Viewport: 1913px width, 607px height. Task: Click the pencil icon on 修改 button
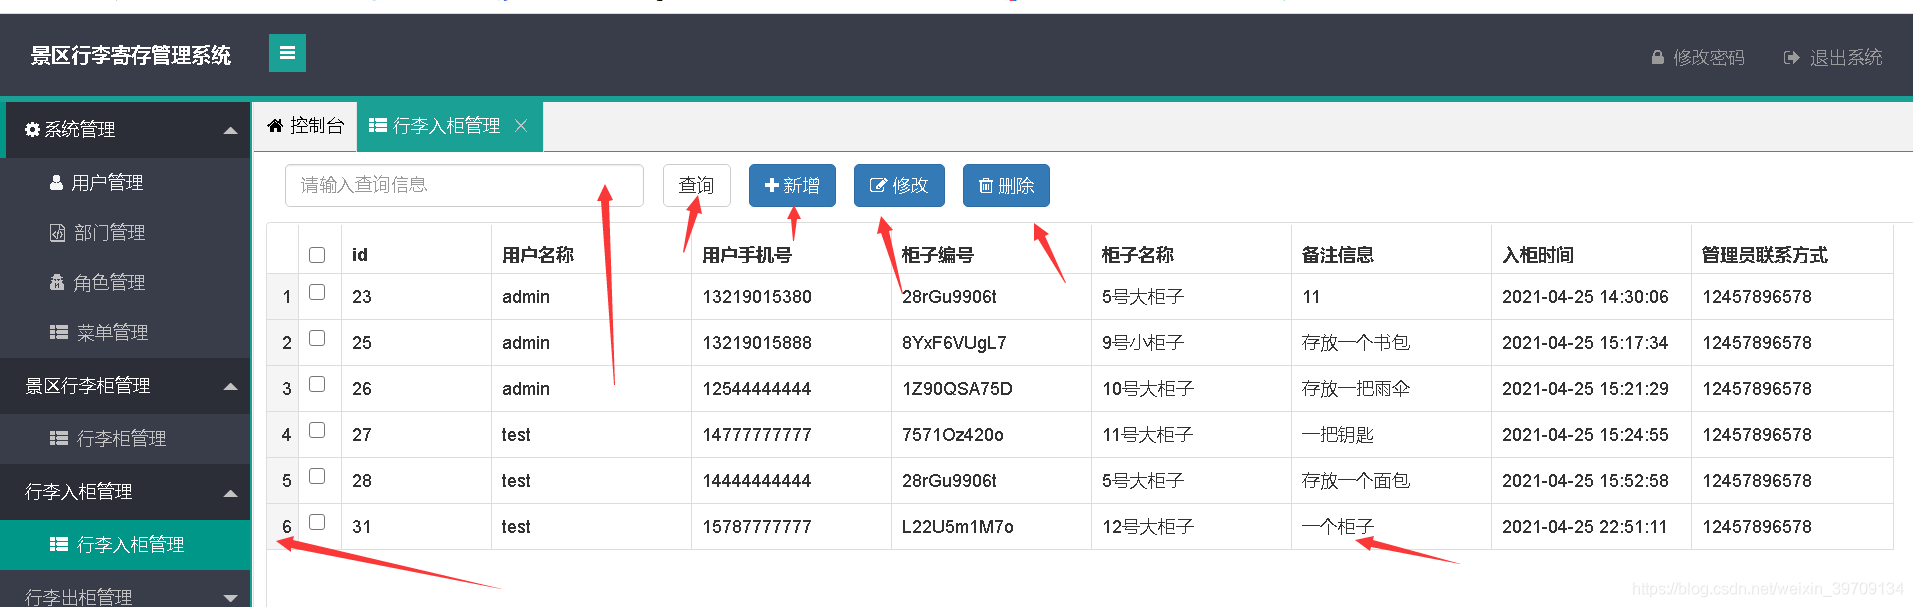point(878,186)
